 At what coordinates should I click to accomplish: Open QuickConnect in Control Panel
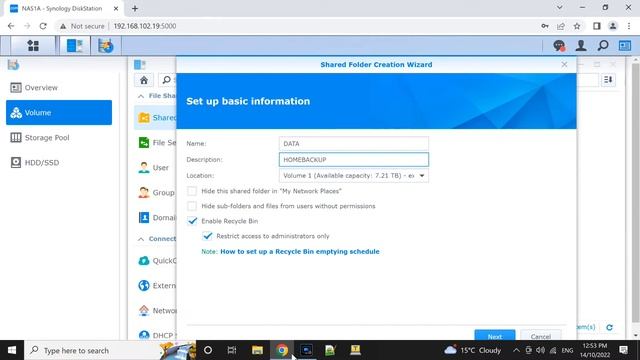pyautogui.click(x=156, y=260)
